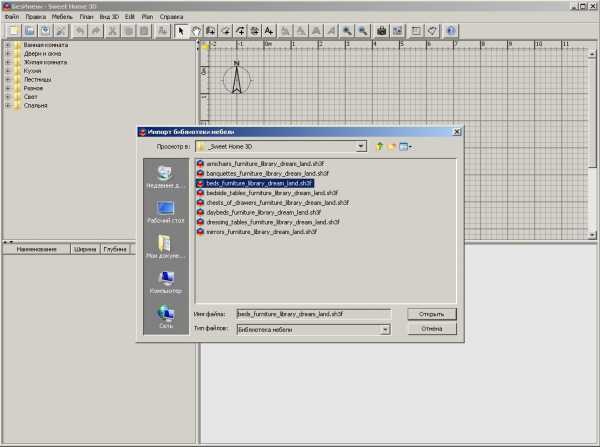The height and width of the screenshot is (447, 600).
Task: Open the 'Тип файлов' file type dropdown
Action: click(384, 328)
